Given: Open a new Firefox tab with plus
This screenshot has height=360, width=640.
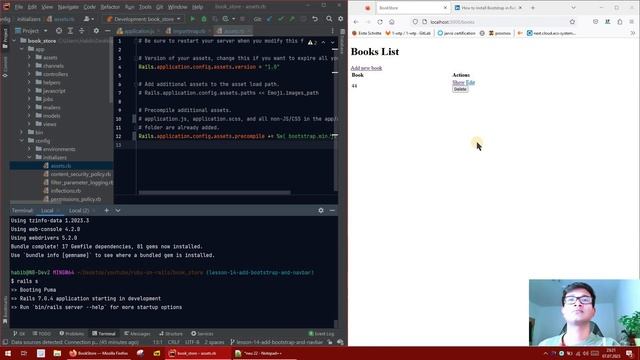Looking at the screenshot, I should pos(533,8).
